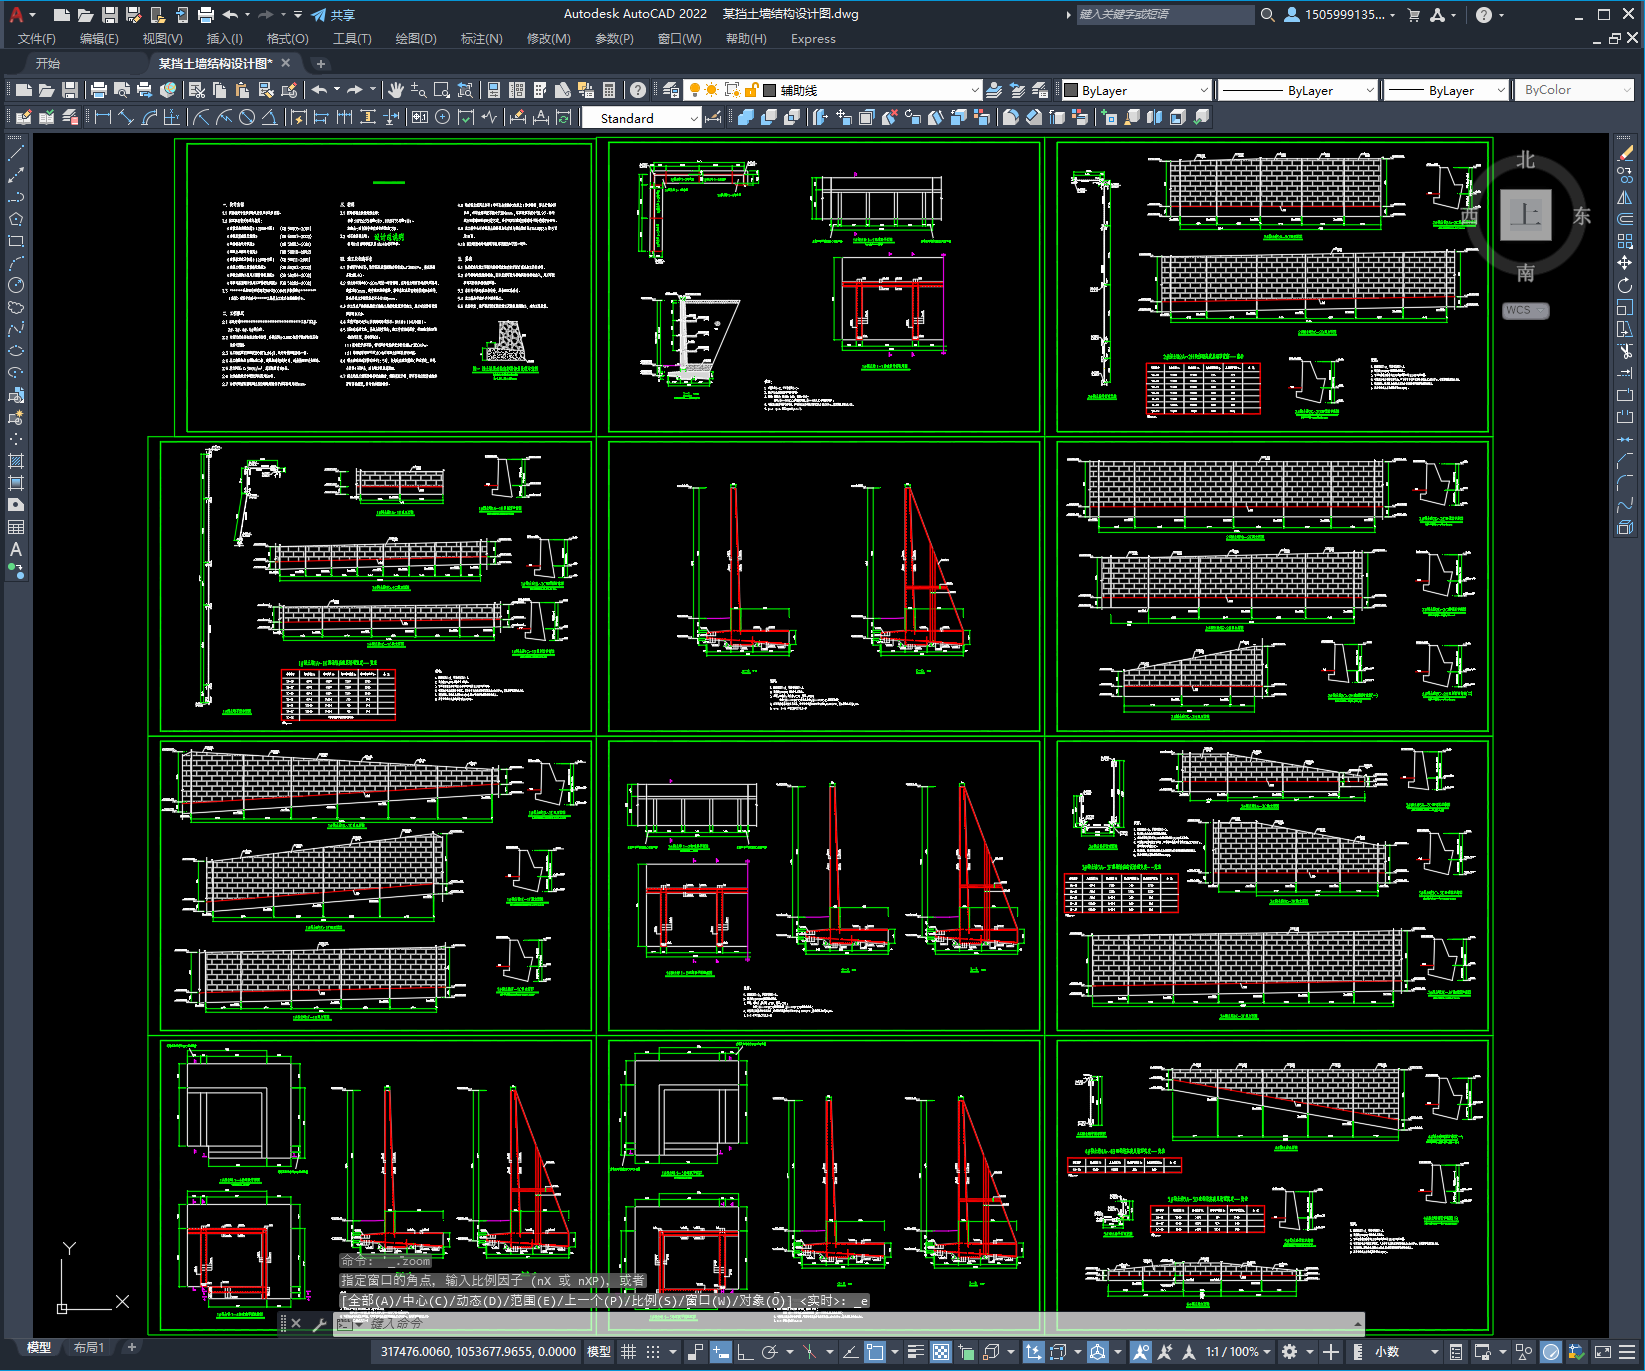The height and width of the screenshot is (1371, 1645).
Task: Click the Plot print icon
Action: 99,90
